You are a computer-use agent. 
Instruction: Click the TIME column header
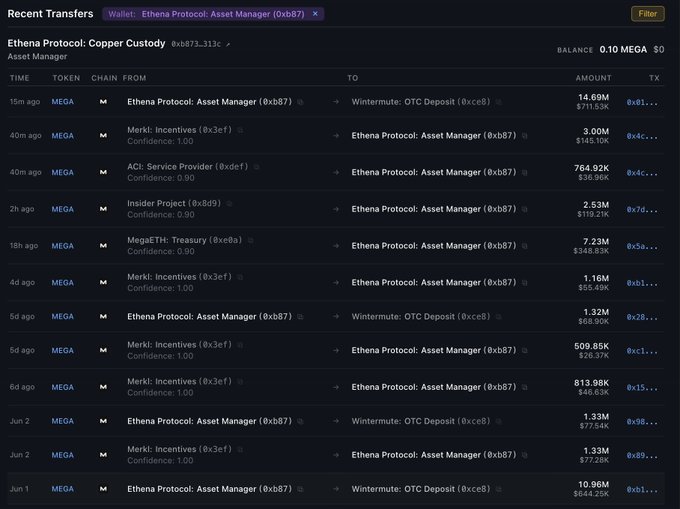coord(20,78)
